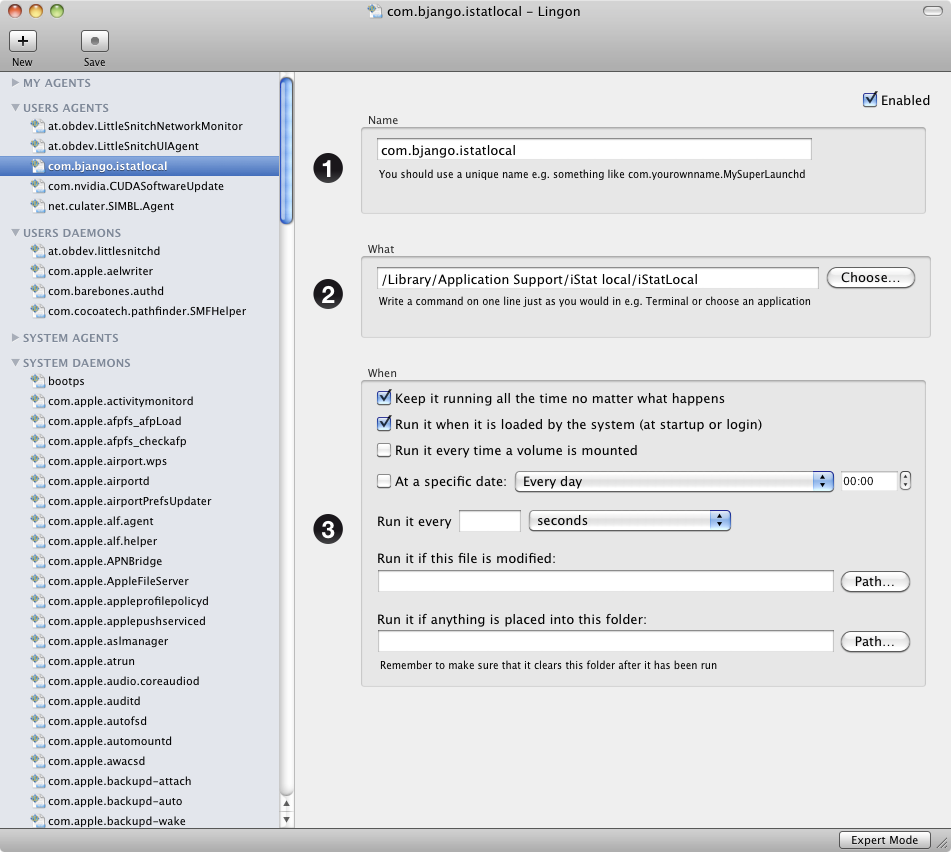The width and height of the screenshot is (951, 852).
Task: Open the seconds interval unit dropdown
Action: 630,520
